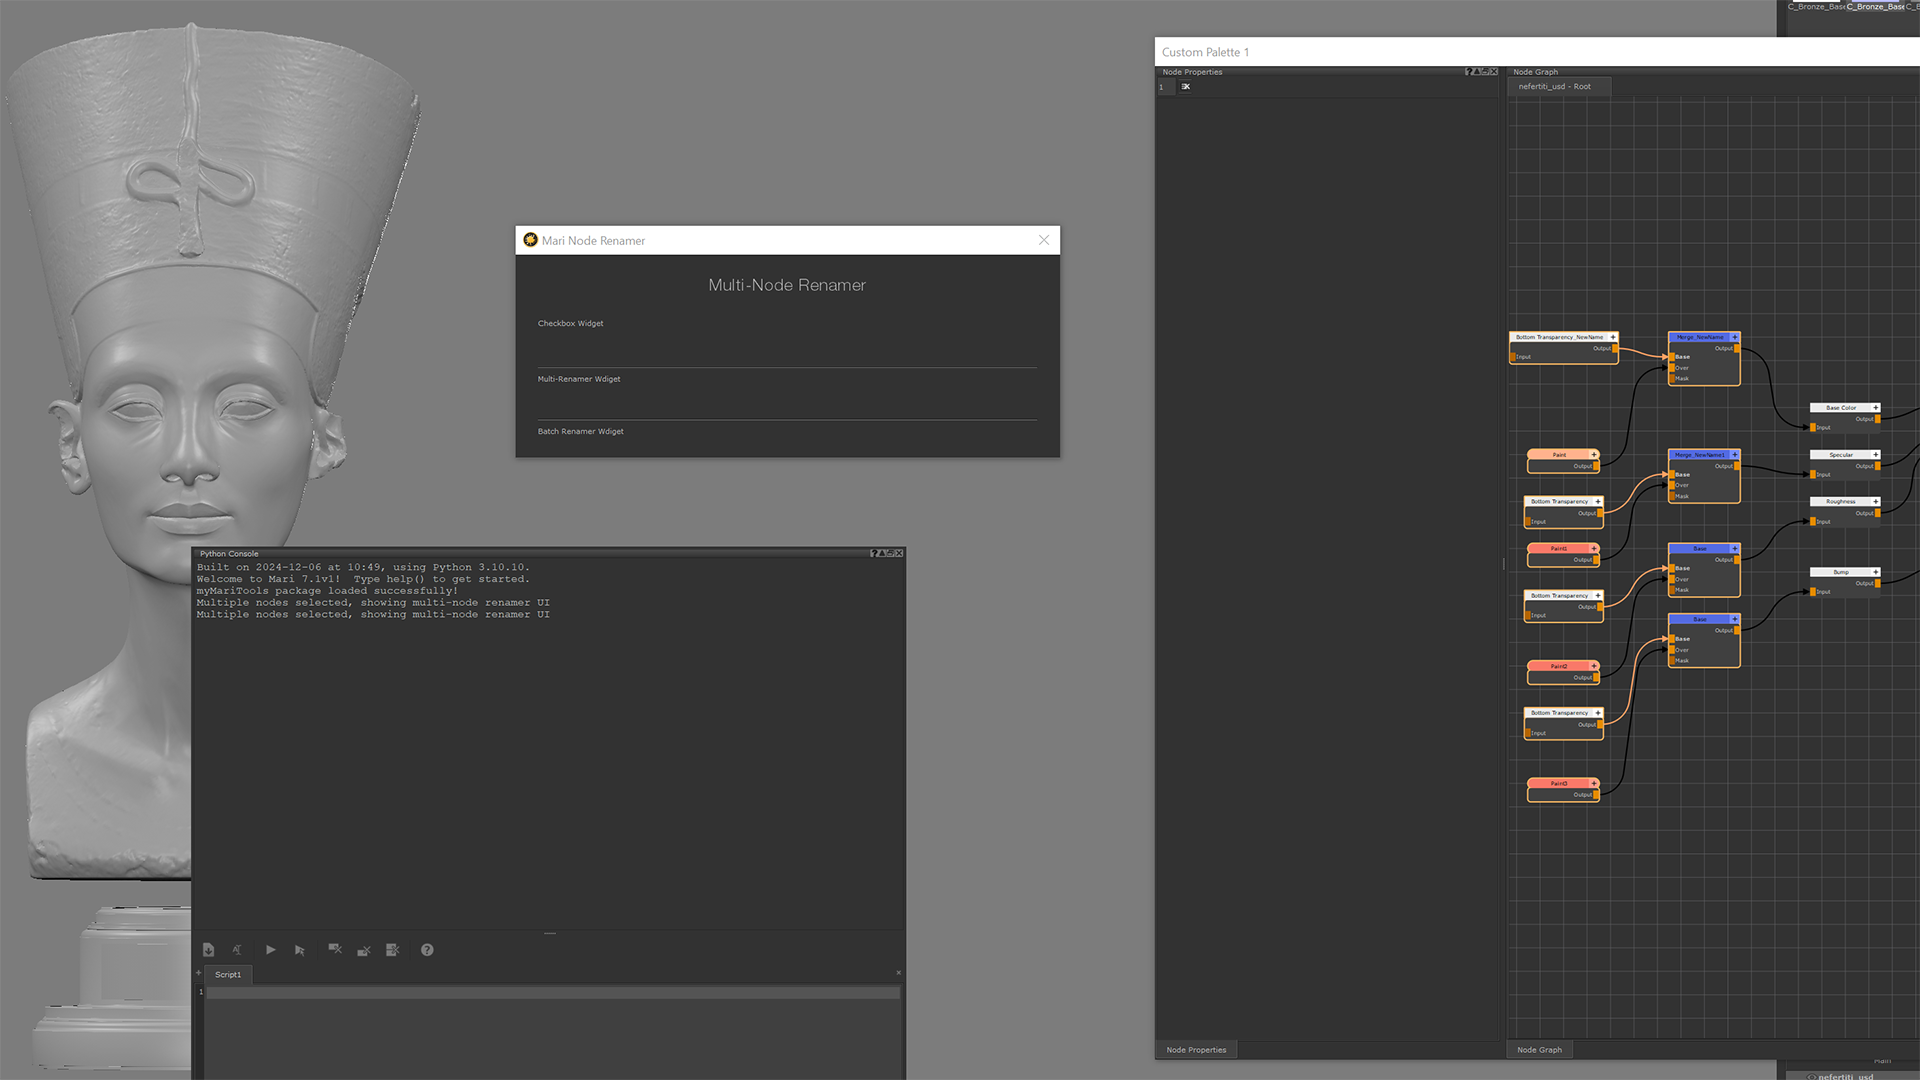Expand the Roughness node plus
Image resolution: width=1920 pixels, height=1080 pixels.
point(1876,501)
